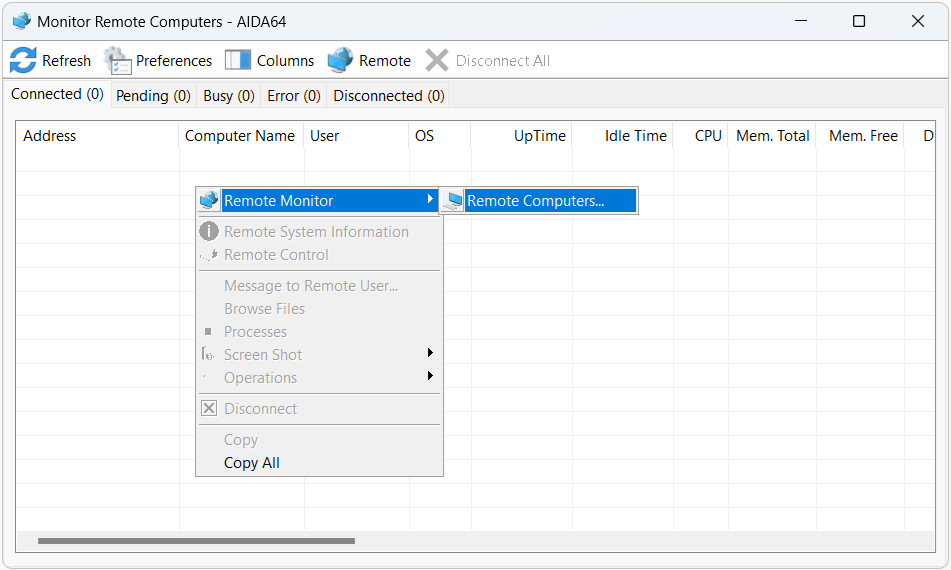Click the Disconnect All X icon
Screen dimensions: 951x570
point(437,60)
